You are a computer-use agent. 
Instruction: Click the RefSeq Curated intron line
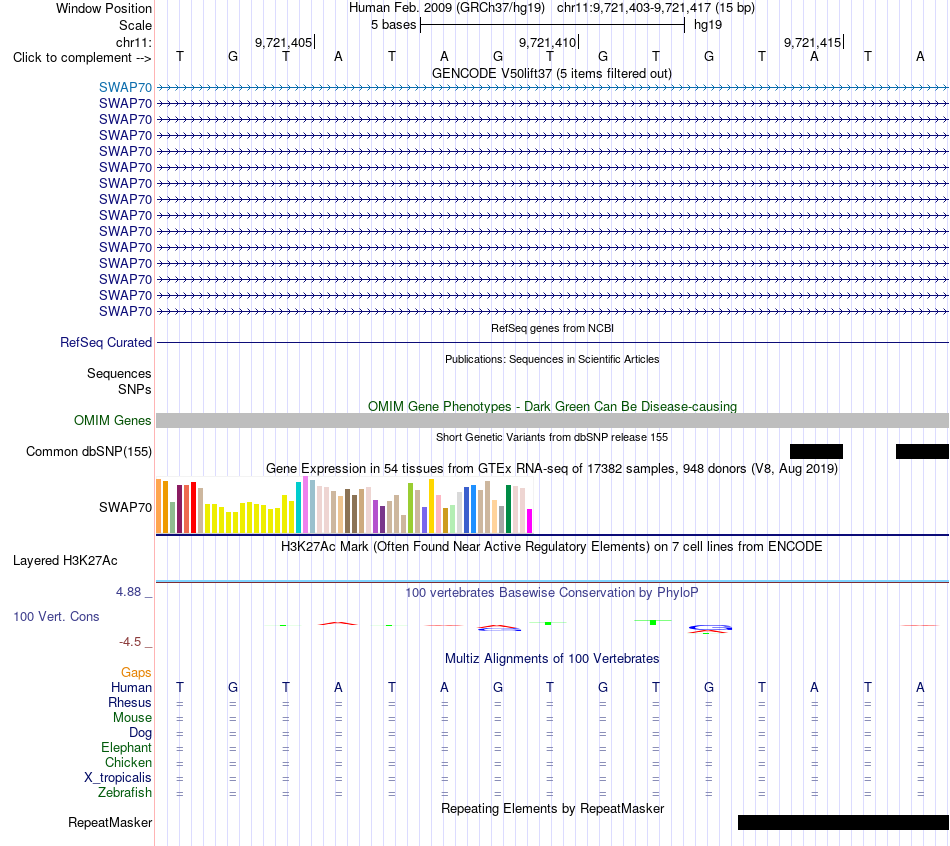(553, 342)
